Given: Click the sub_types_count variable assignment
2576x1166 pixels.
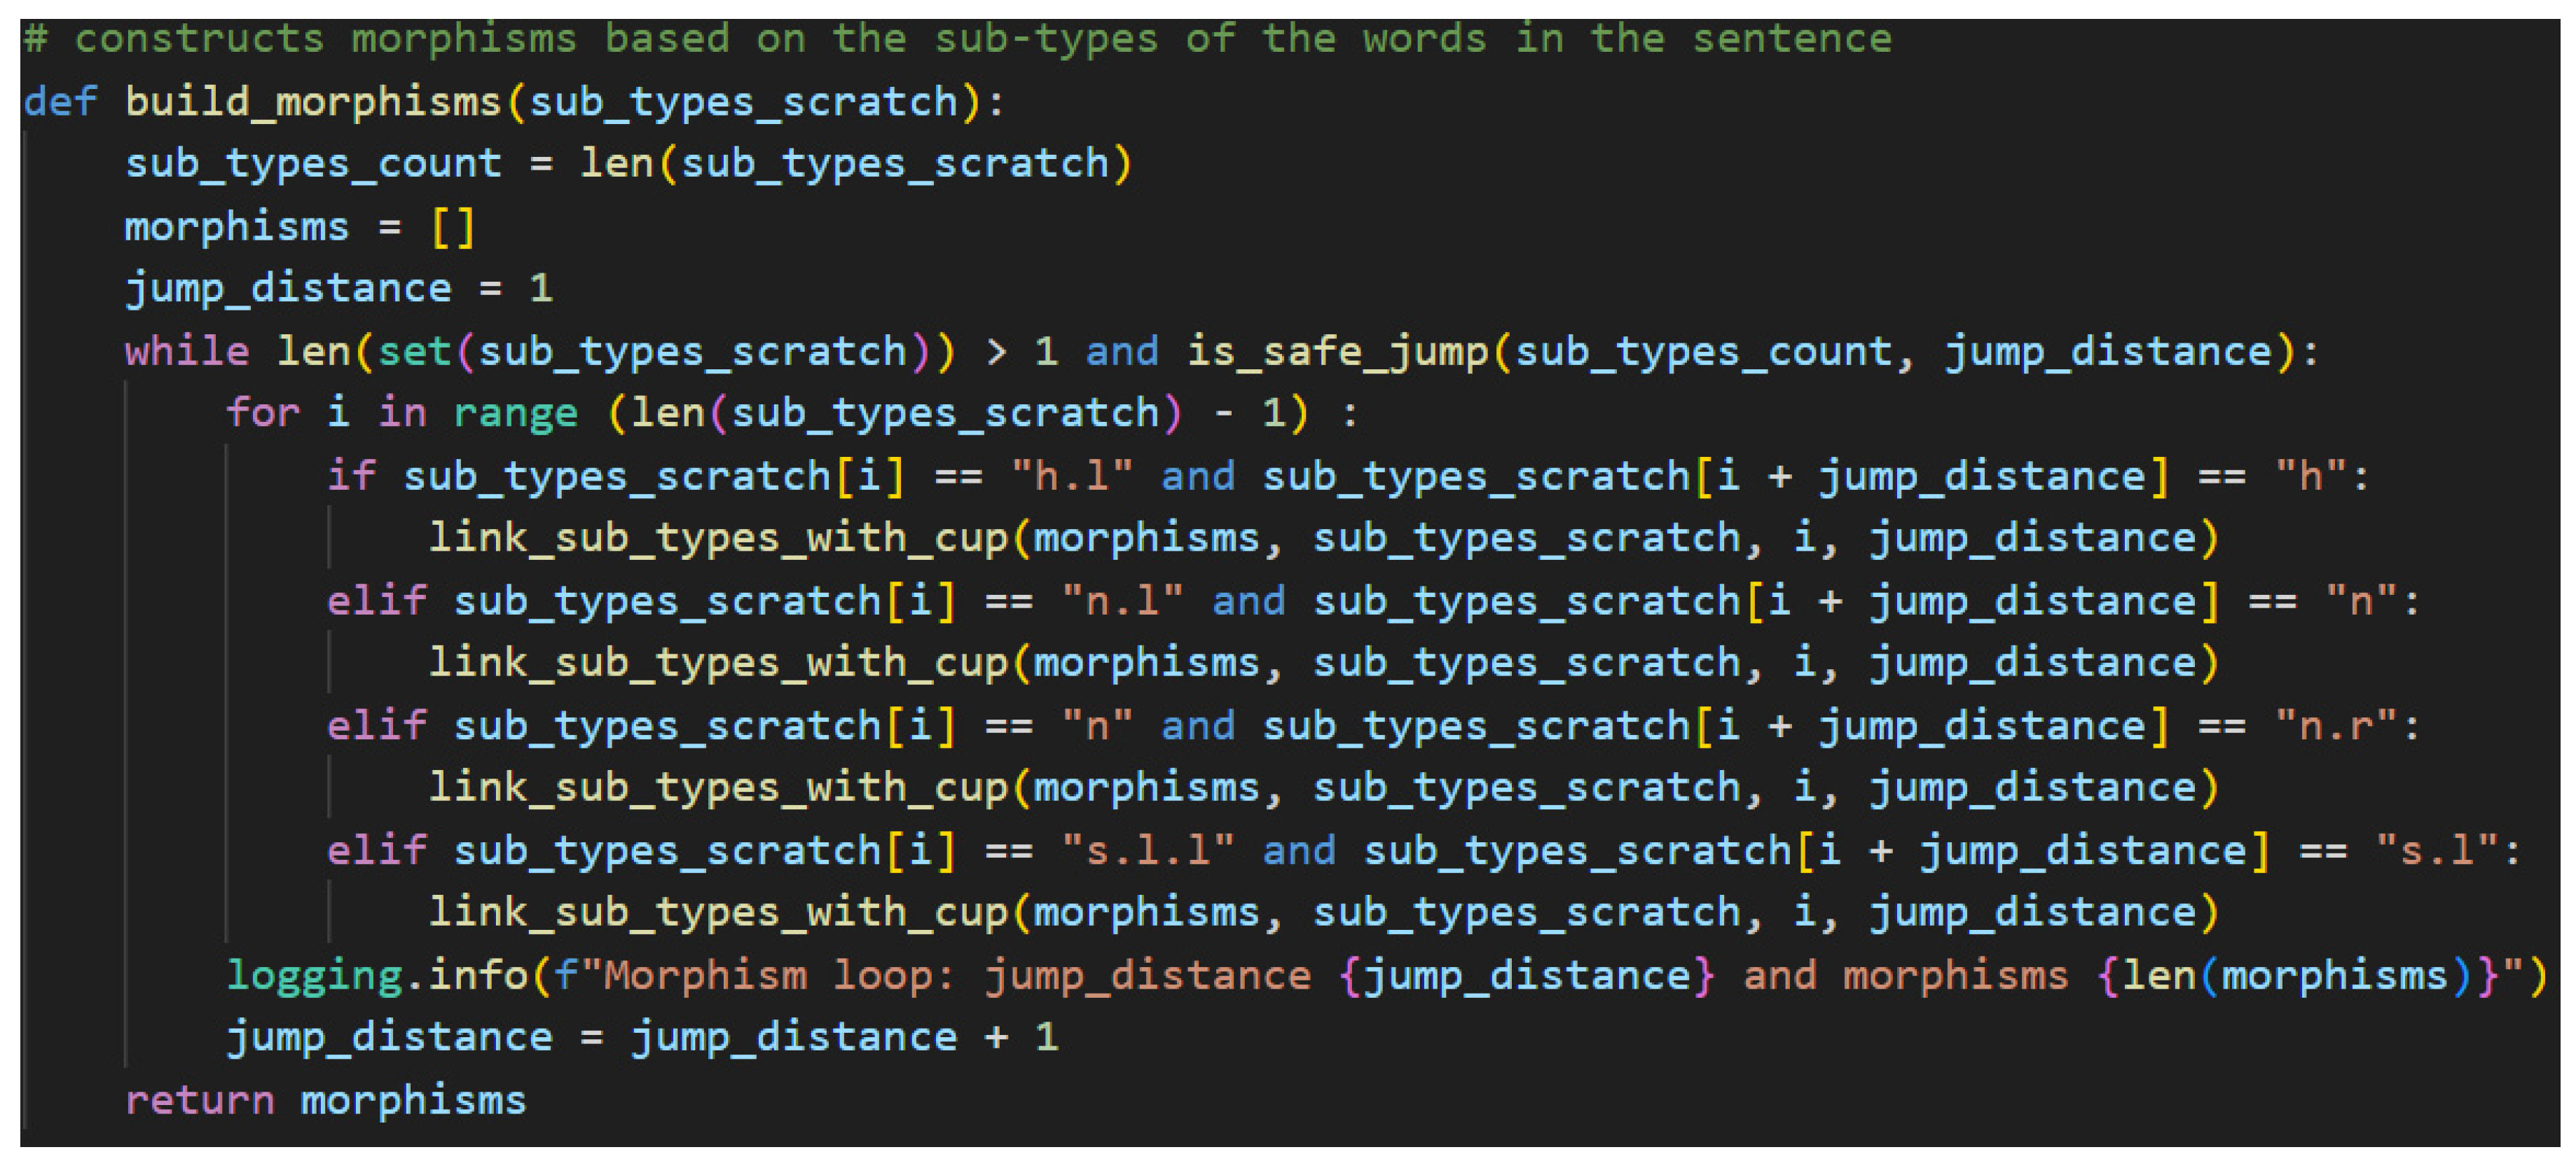Looking at the screenshot, I should coord(312,164).
